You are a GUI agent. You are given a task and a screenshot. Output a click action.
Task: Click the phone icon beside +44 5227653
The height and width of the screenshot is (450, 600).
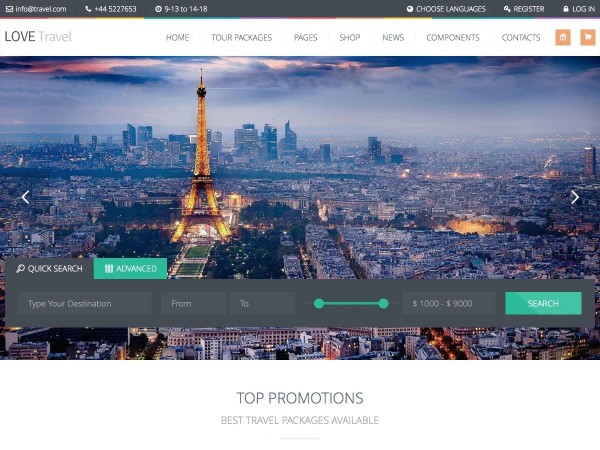(88, 9)
